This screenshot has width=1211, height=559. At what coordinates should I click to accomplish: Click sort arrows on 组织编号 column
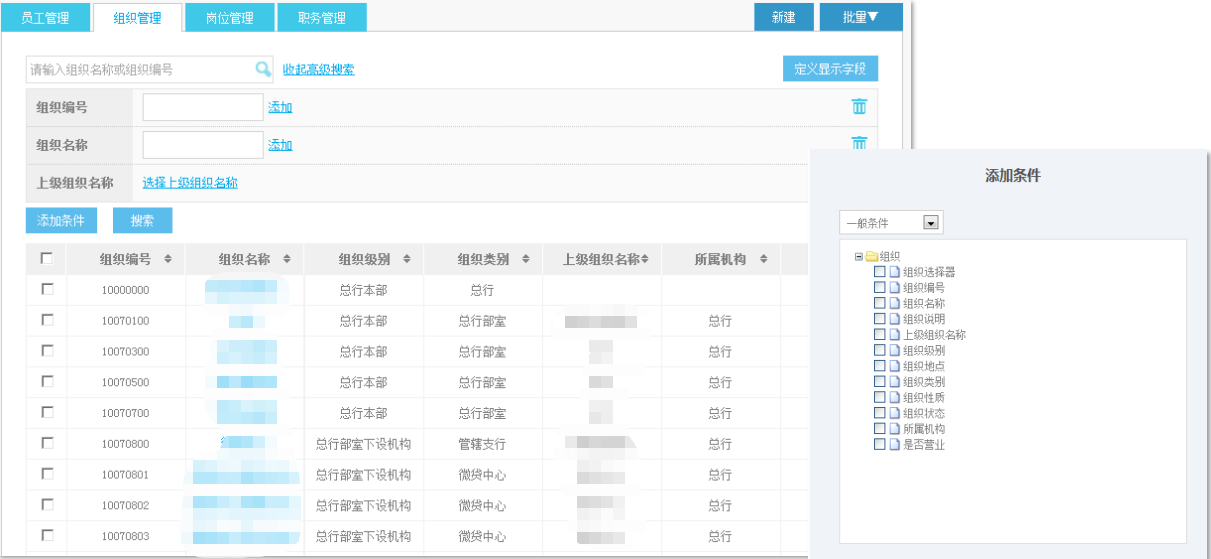[168, 259]
